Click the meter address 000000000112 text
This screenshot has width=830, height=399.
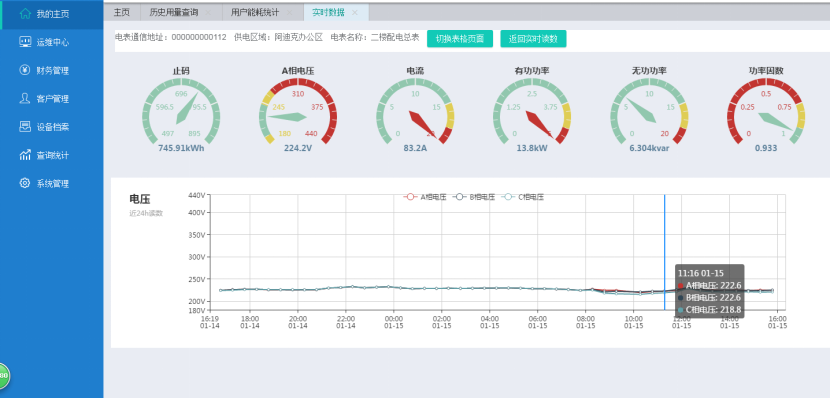click(199, 38)
